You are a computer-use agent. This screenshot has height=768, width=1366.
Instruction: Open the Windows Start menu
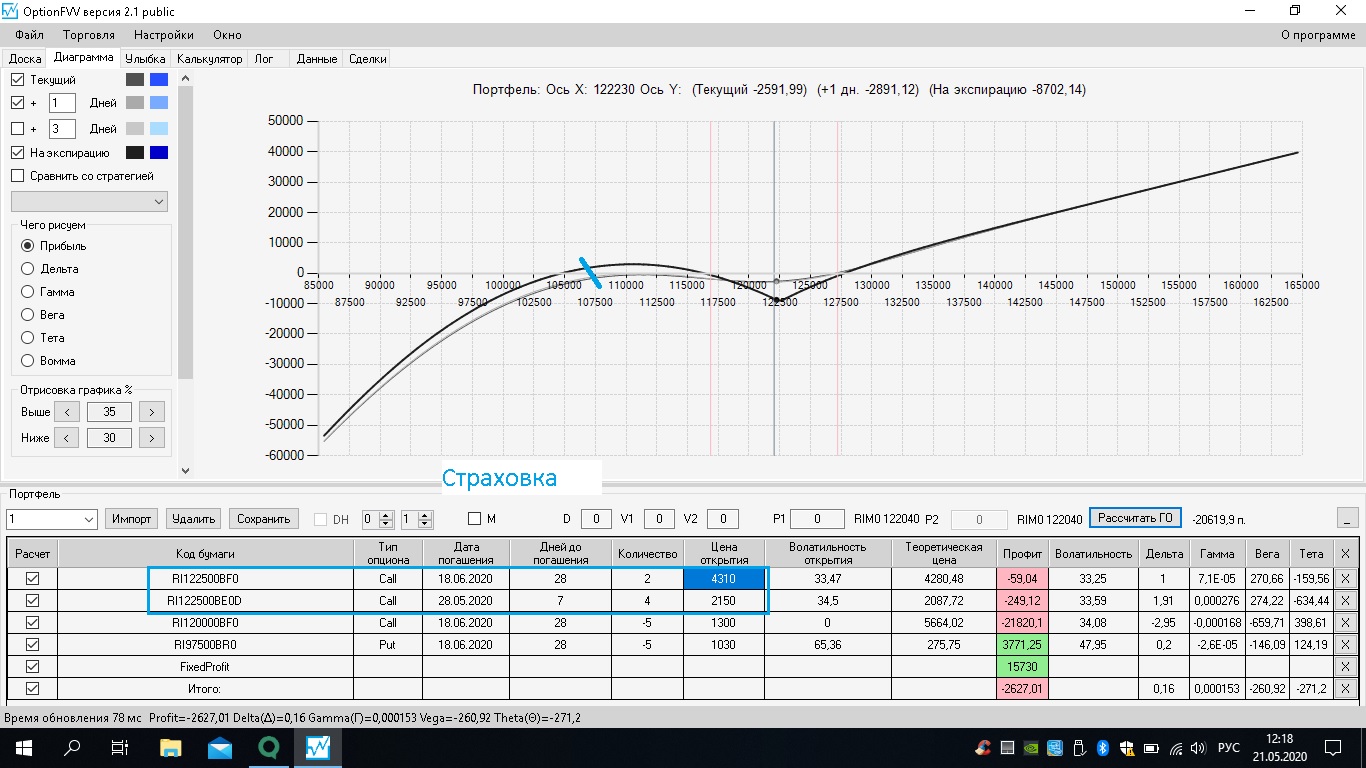point(23,747)
